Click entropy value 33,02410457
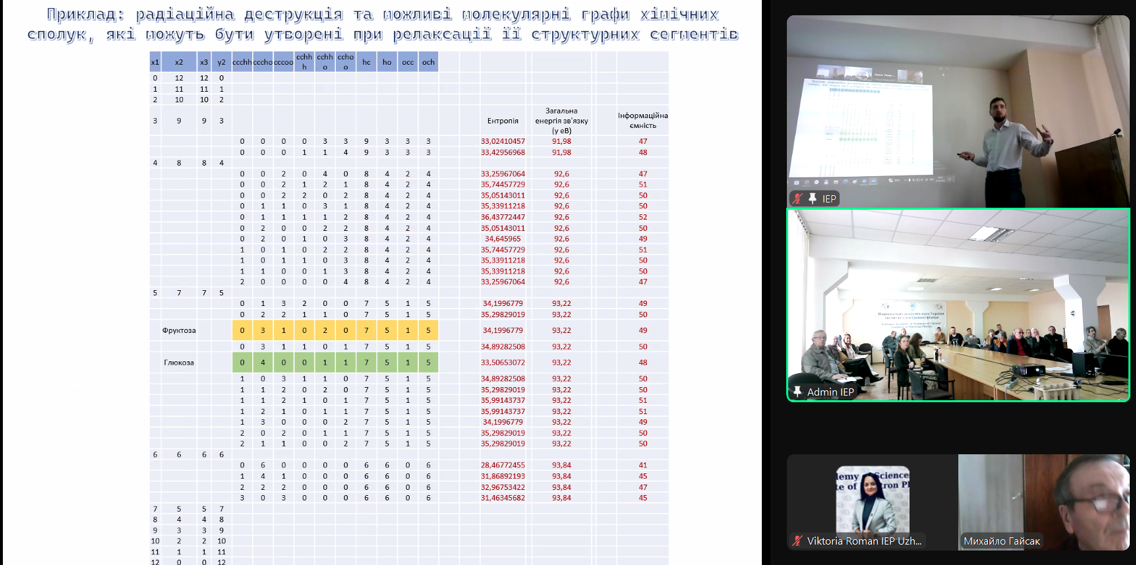Viewport: 1136px width, 565px height. pyautogui.click(x=503, y=141)
